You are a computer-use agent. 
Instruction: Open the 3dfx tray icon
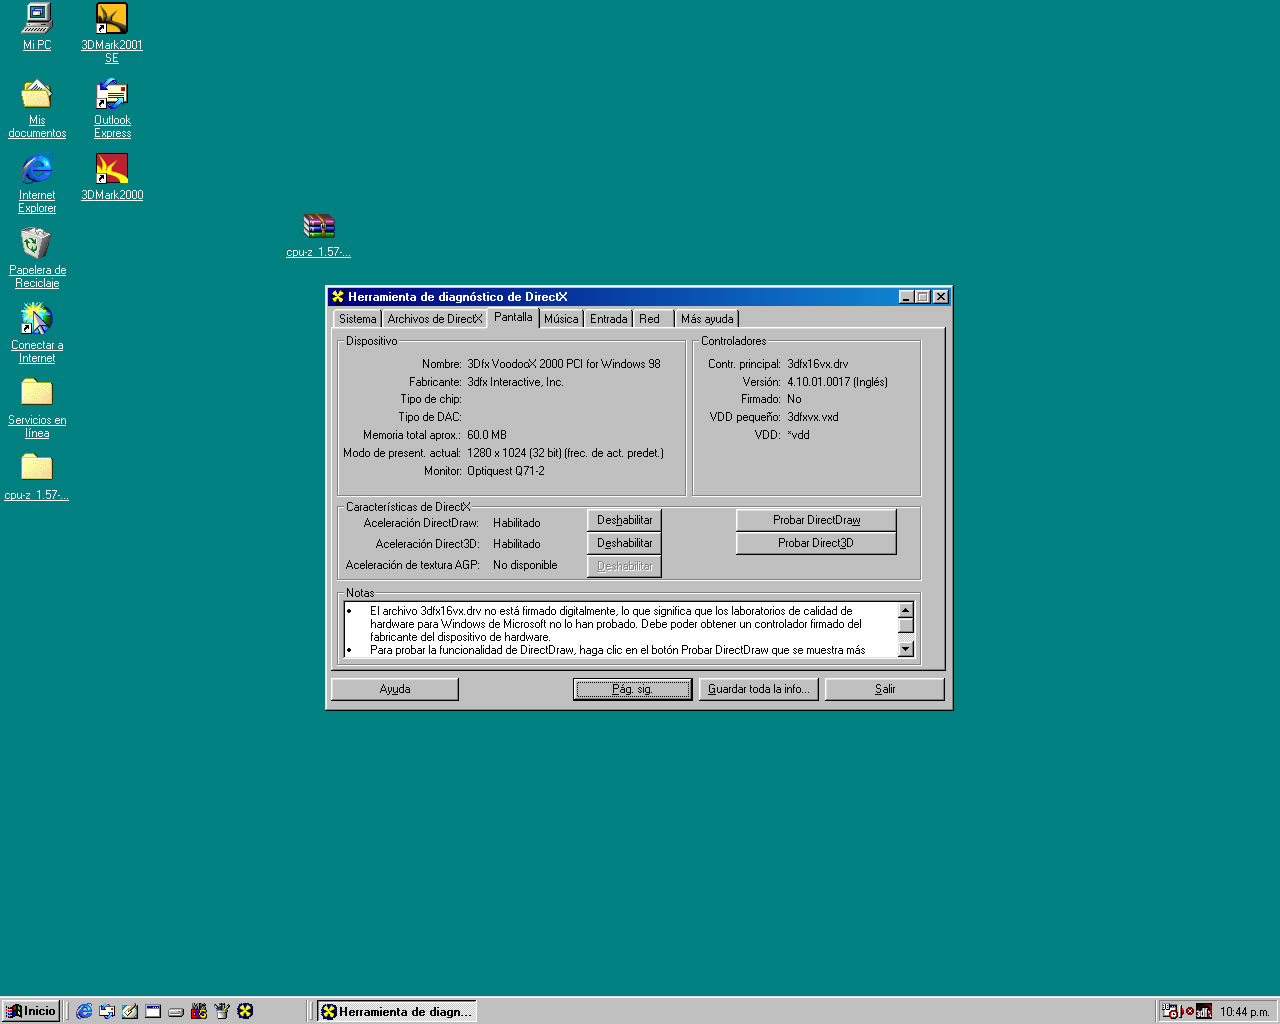coord(1204,1011)
